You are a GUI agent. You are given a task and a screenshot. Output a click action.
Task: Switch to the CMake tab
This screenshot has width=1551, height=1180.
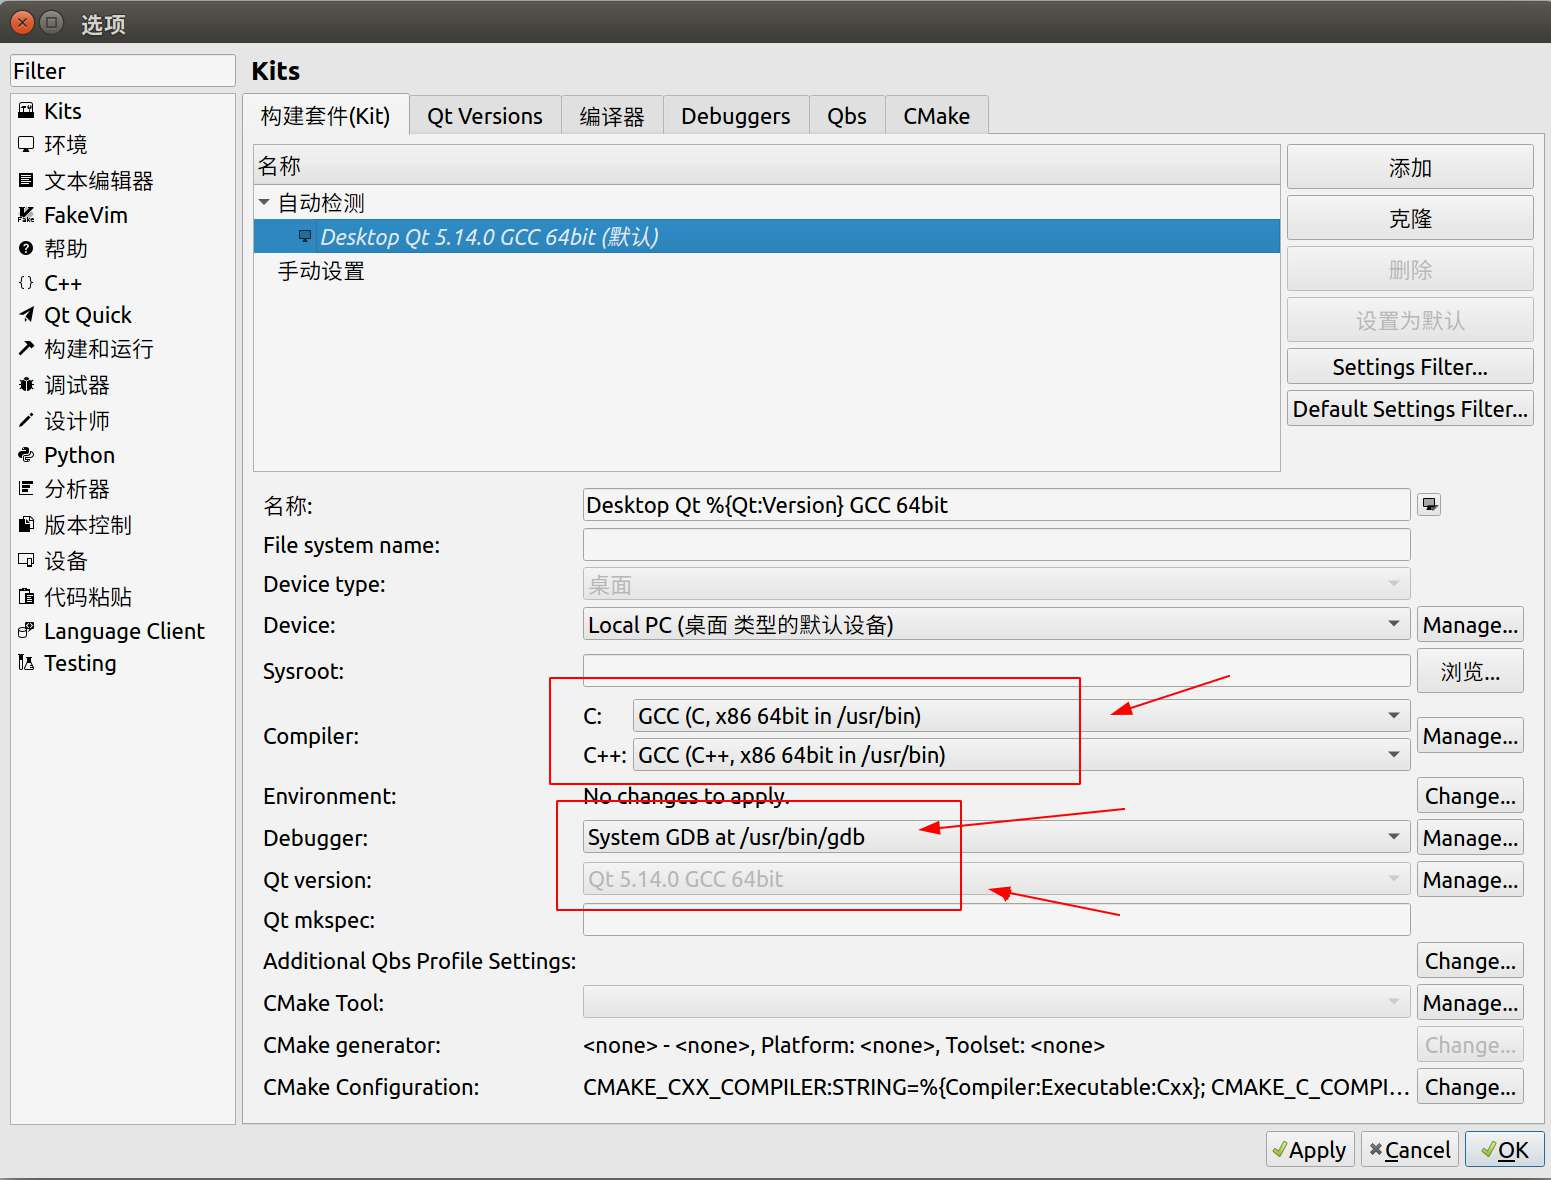937,116
